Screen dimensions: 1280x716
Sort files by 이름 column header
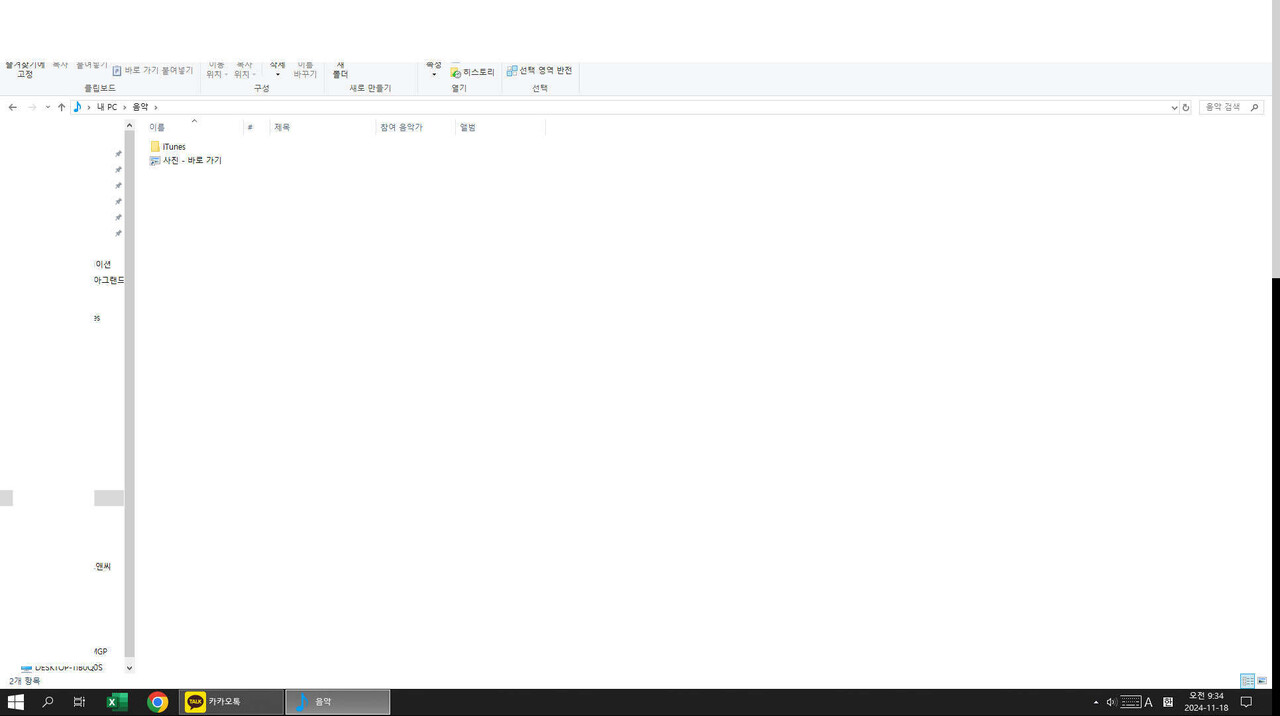[157, 128]
